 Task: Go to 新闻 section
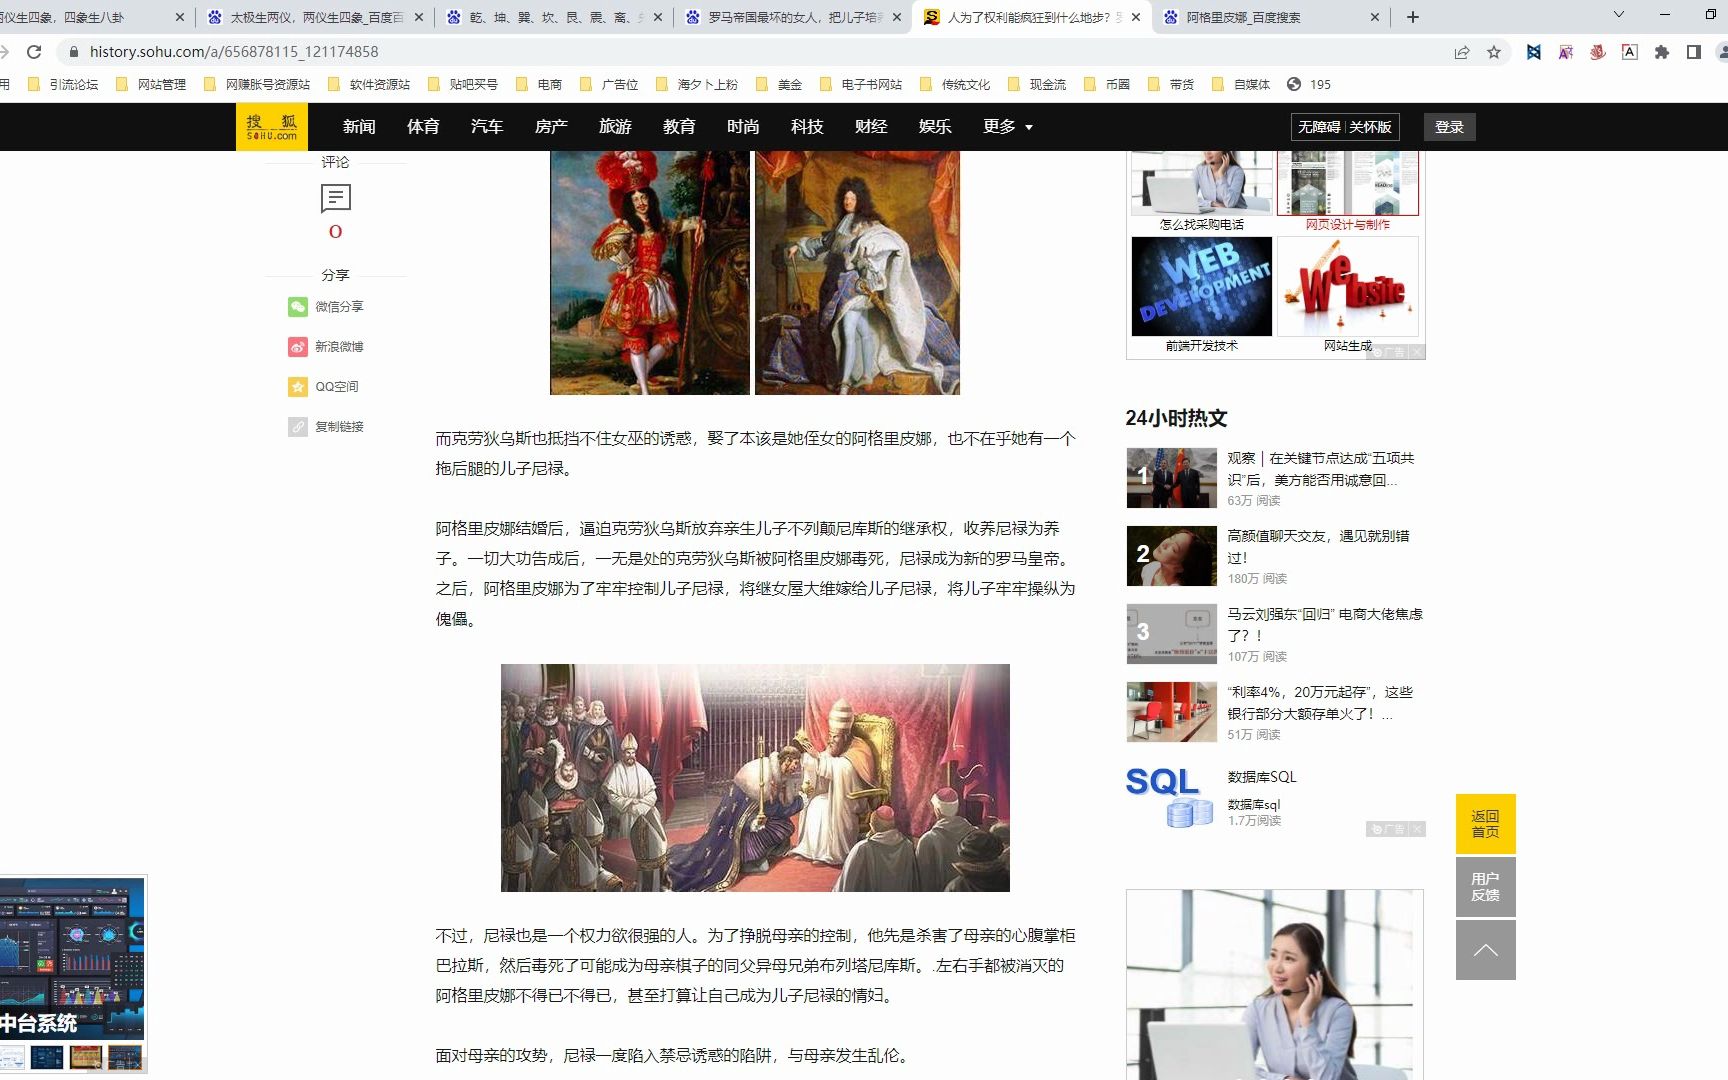pos(359,127)
